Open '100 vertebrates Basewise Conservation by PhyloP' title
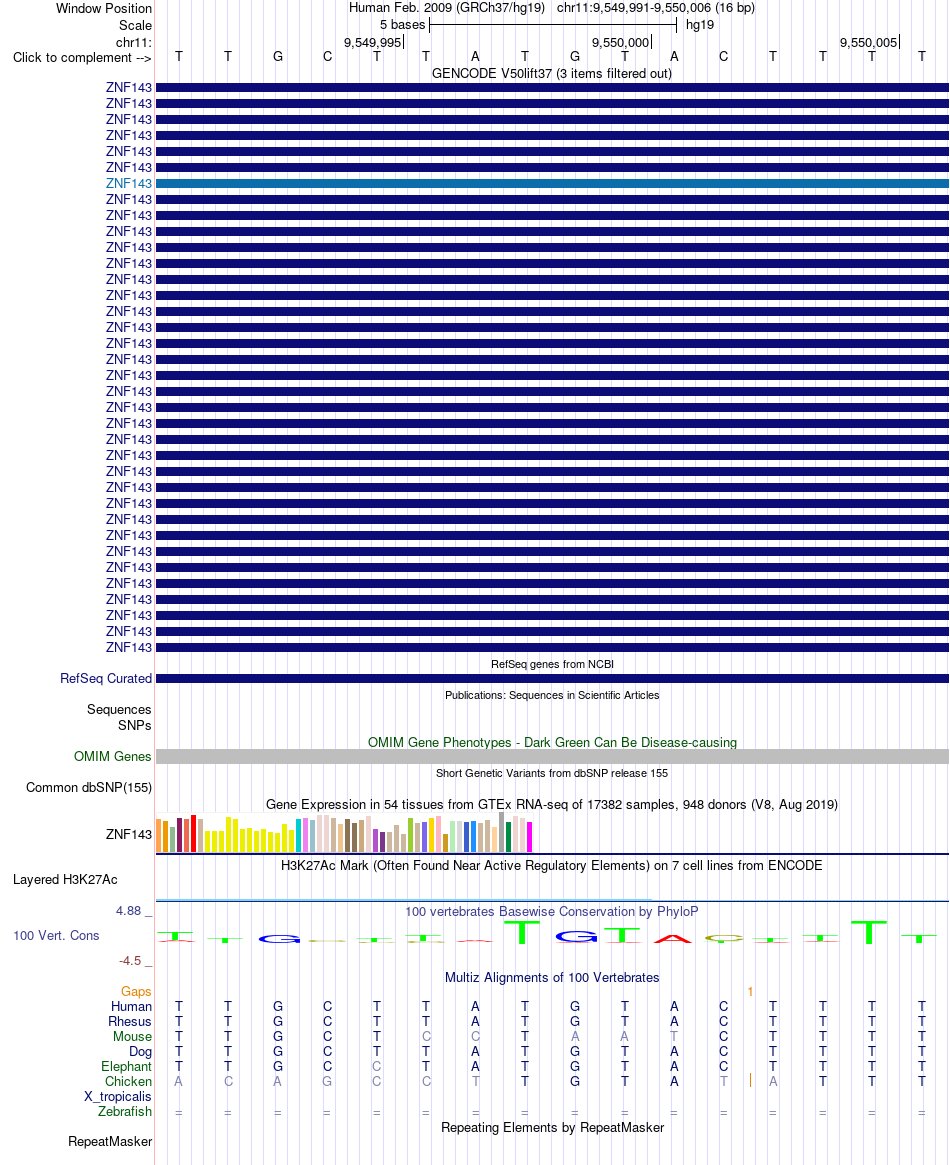950x1165 pixels. 552,912
